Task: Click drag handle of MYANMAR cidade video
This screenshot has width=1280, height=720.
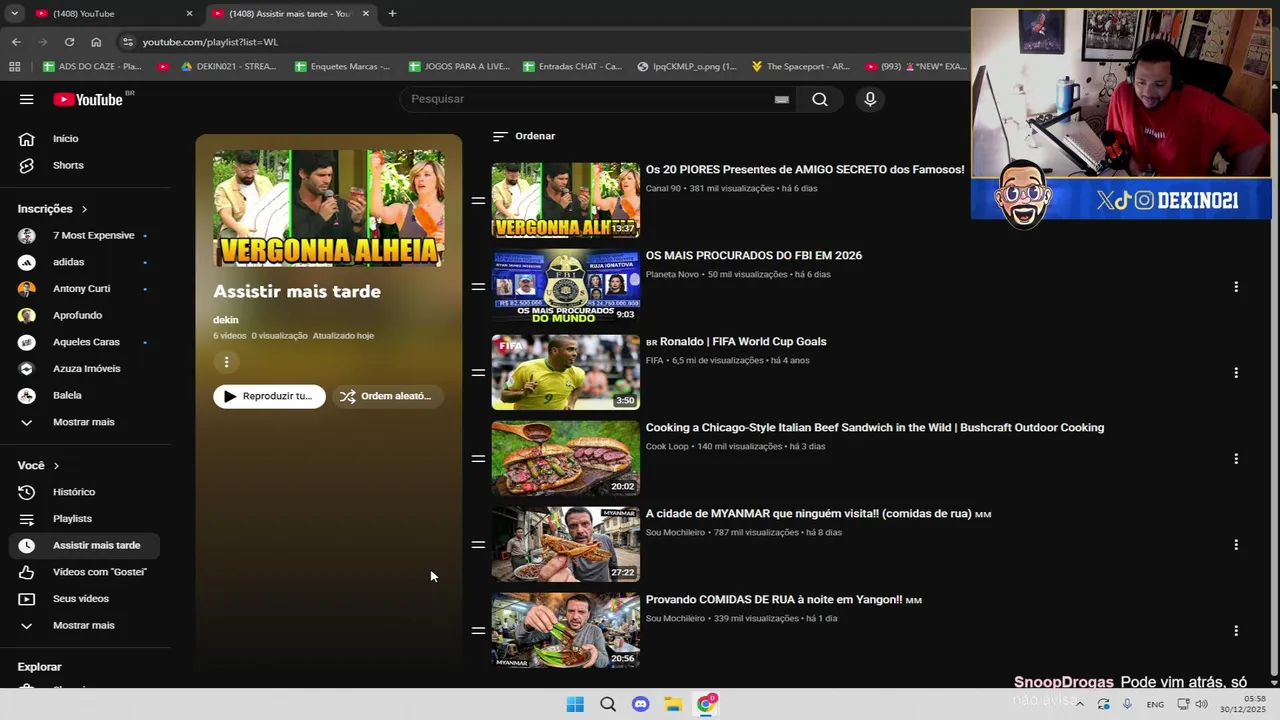Action: pos(478,544)
